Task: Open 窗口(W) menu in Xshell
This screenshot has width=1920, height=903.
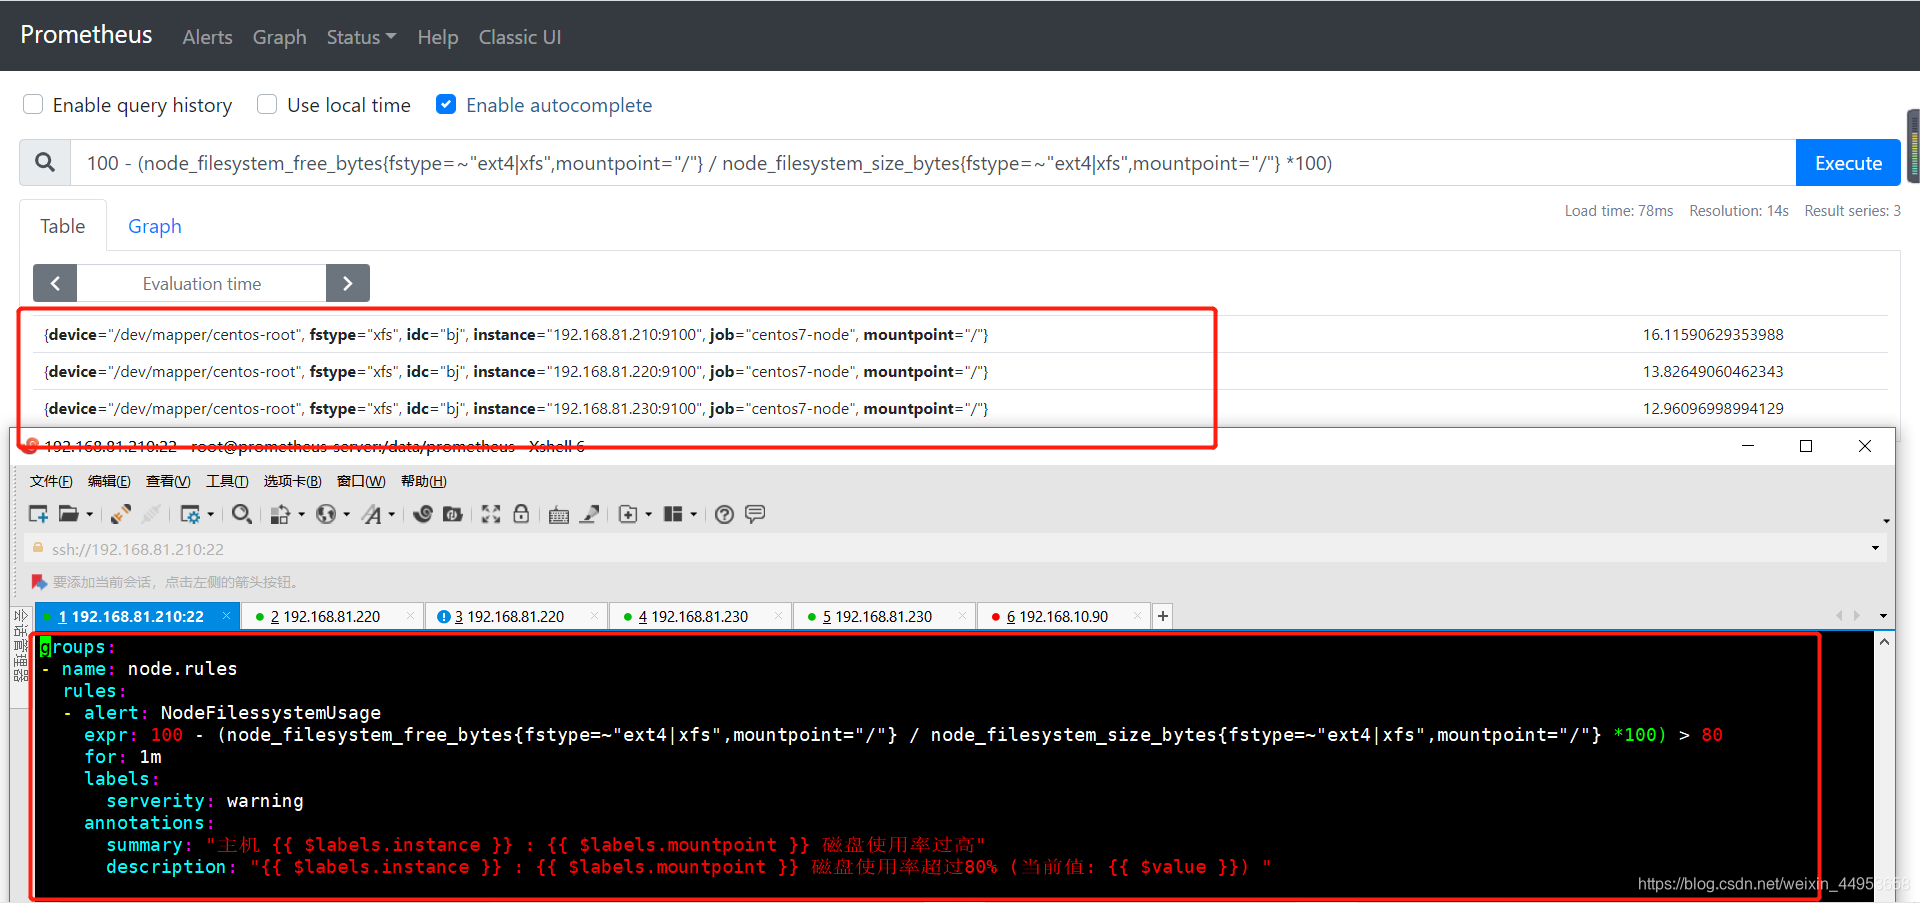Action: 361,481
